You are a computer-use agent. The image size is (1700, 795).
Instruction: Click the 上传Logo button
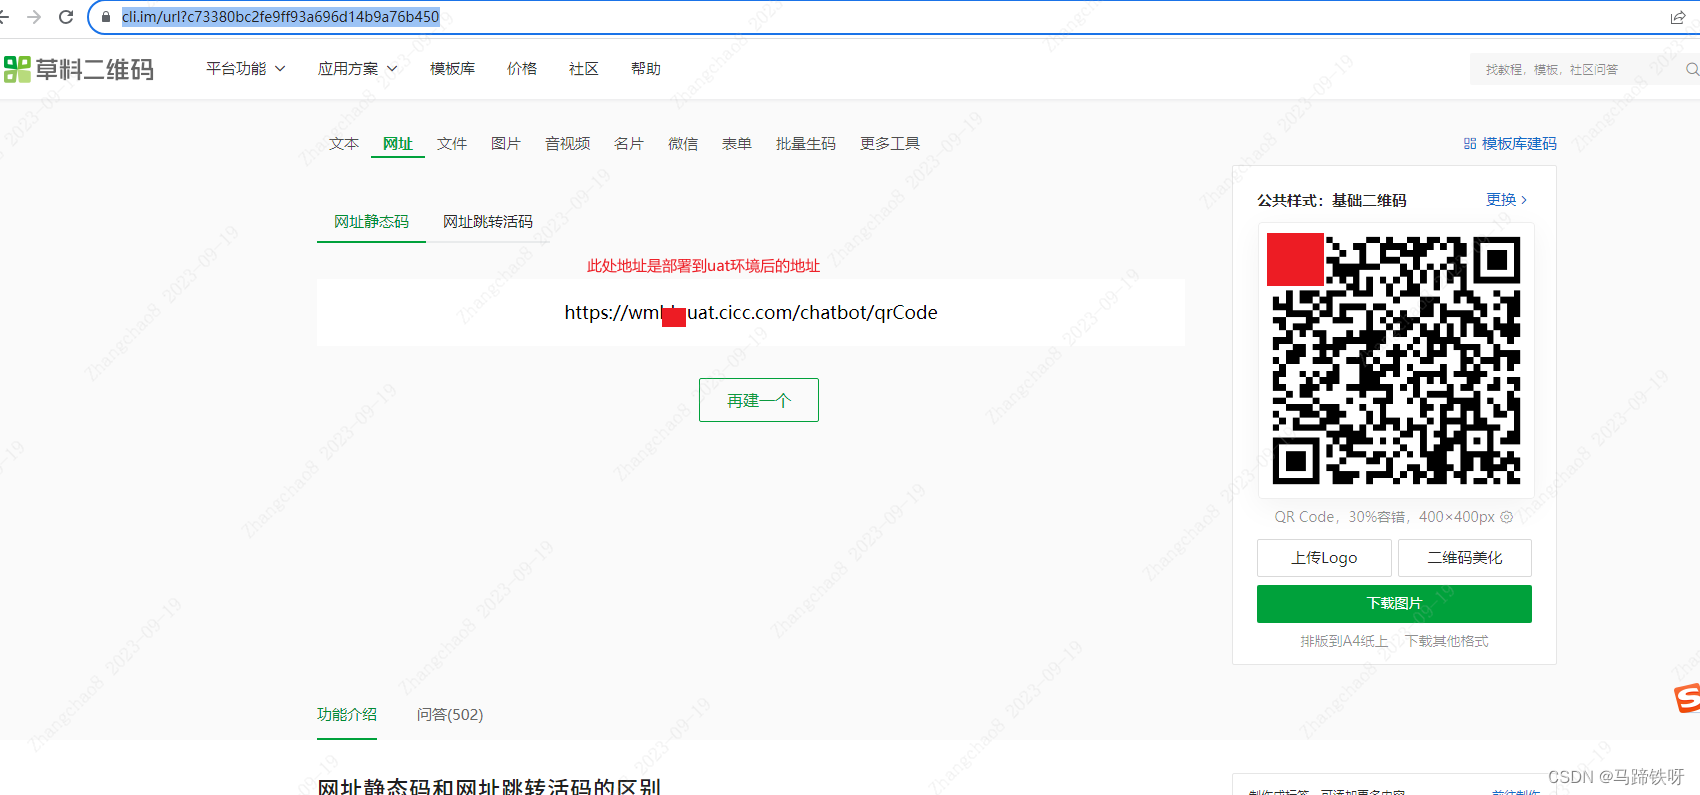[x=1324, y=558]
